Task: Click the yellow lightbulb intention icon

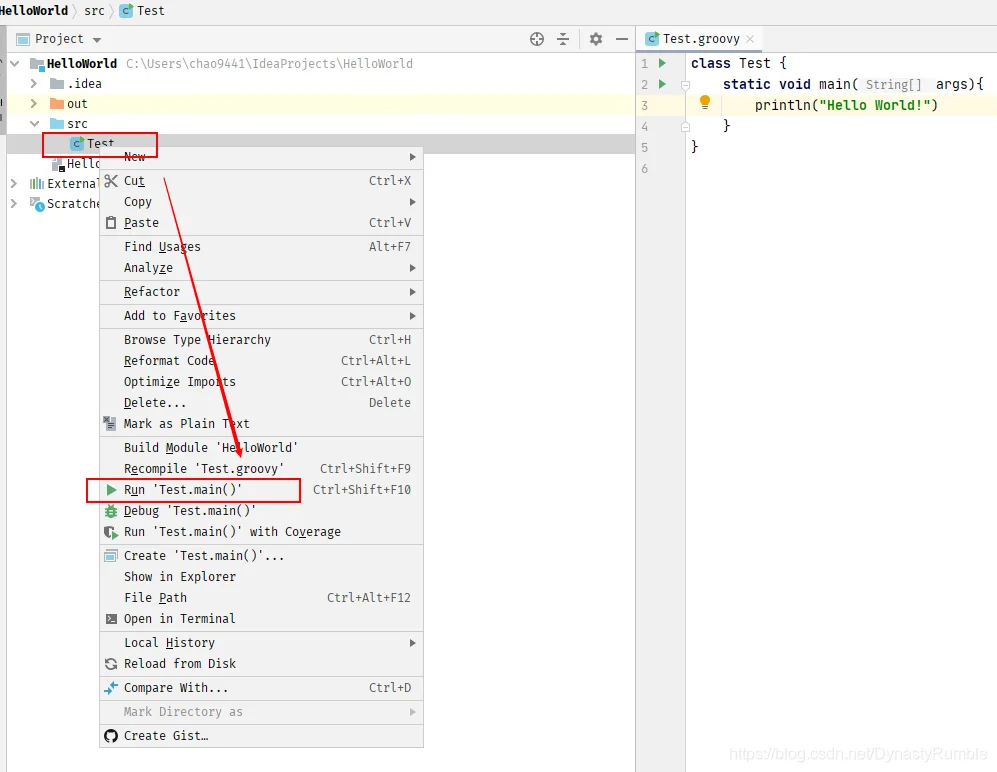Action: click(x=705, y=102)
